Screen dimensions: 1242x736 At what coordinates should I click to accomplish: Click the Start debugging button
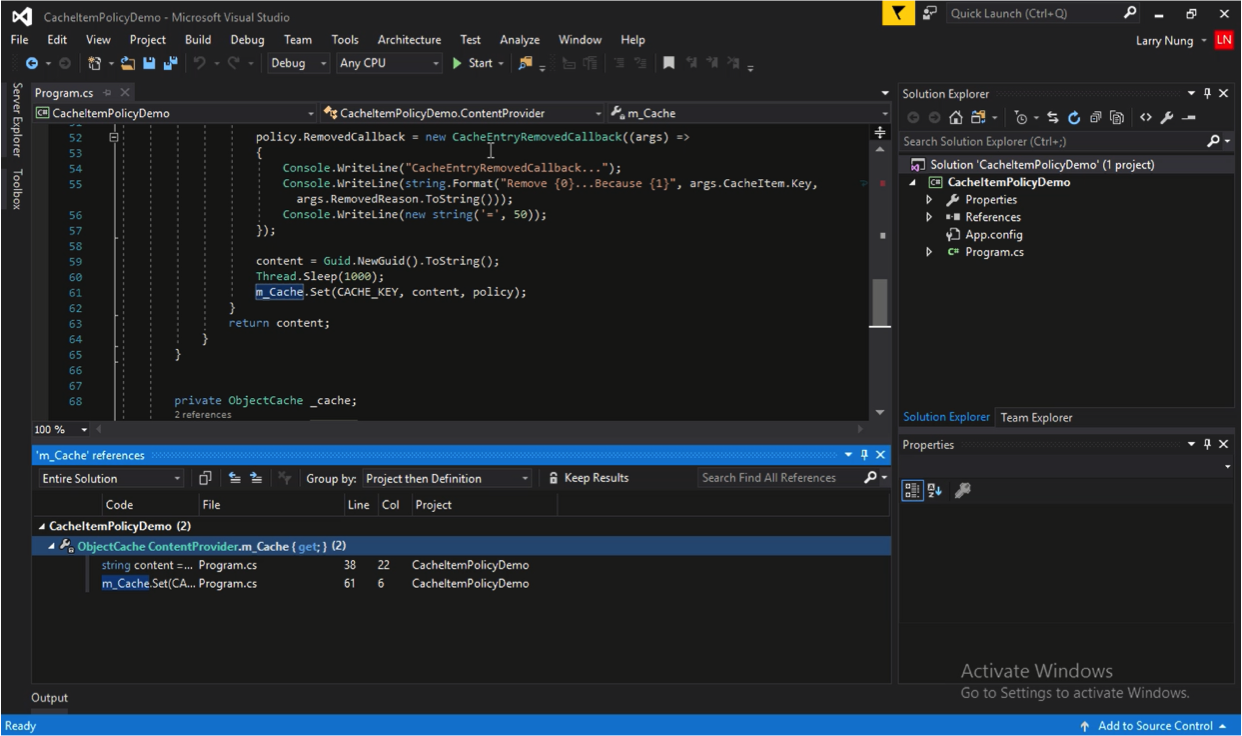tap(473, 63)
